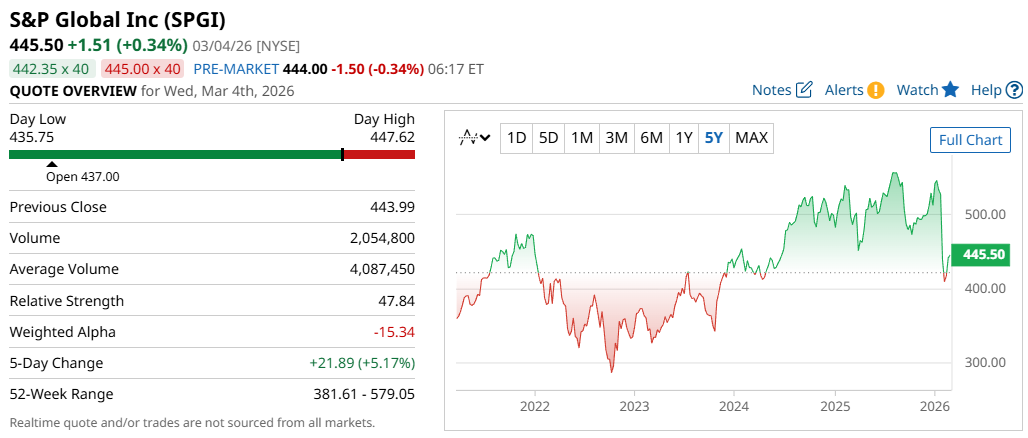
Task: Select the 5D chart range
Action: click(x=548, y=138)
